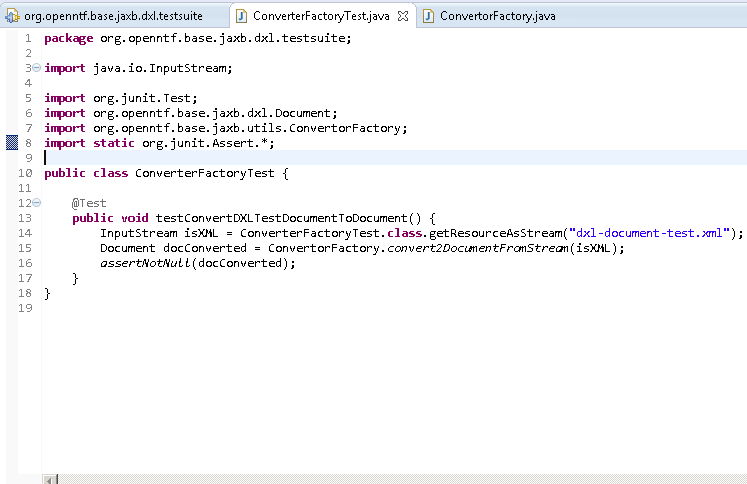The width and height of the screenshot is (747, 484).
Task: Click the horizontal scrollbar left arrow
Action: 49,479
